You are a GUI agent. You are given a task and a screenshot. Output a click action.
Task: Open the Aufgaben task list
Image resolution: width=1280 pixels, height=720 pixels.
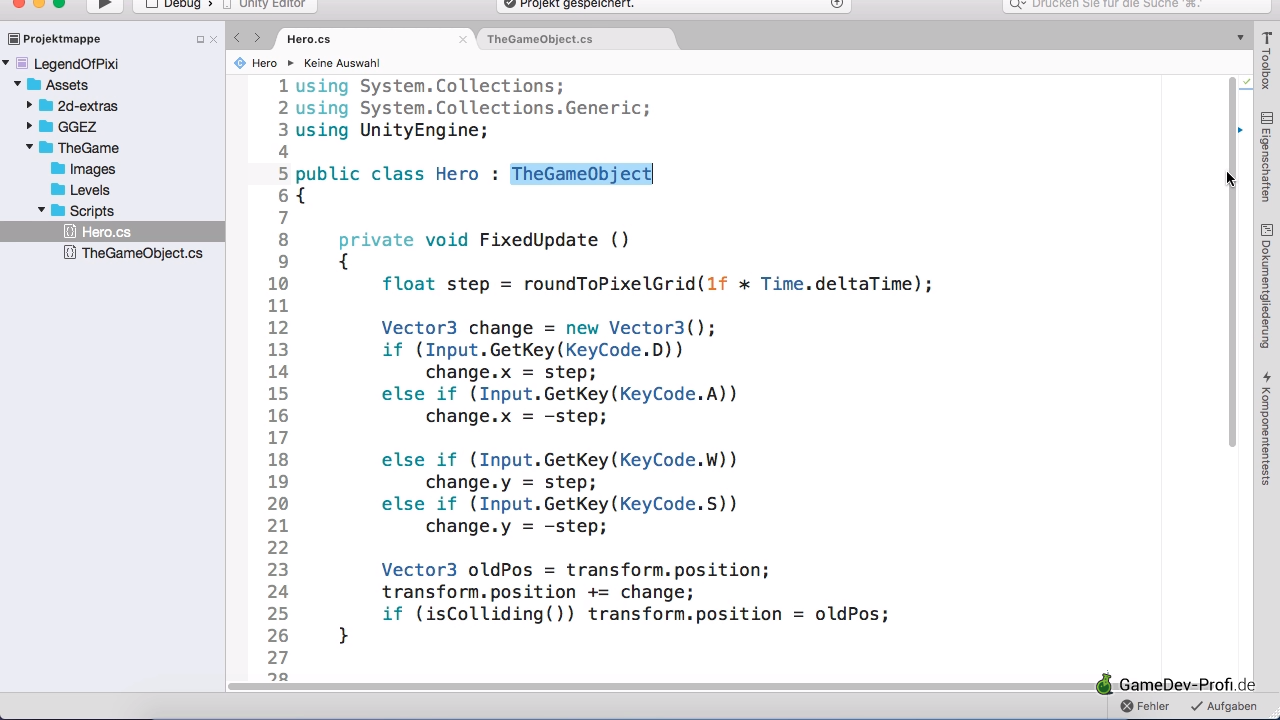coord(1223,706)
